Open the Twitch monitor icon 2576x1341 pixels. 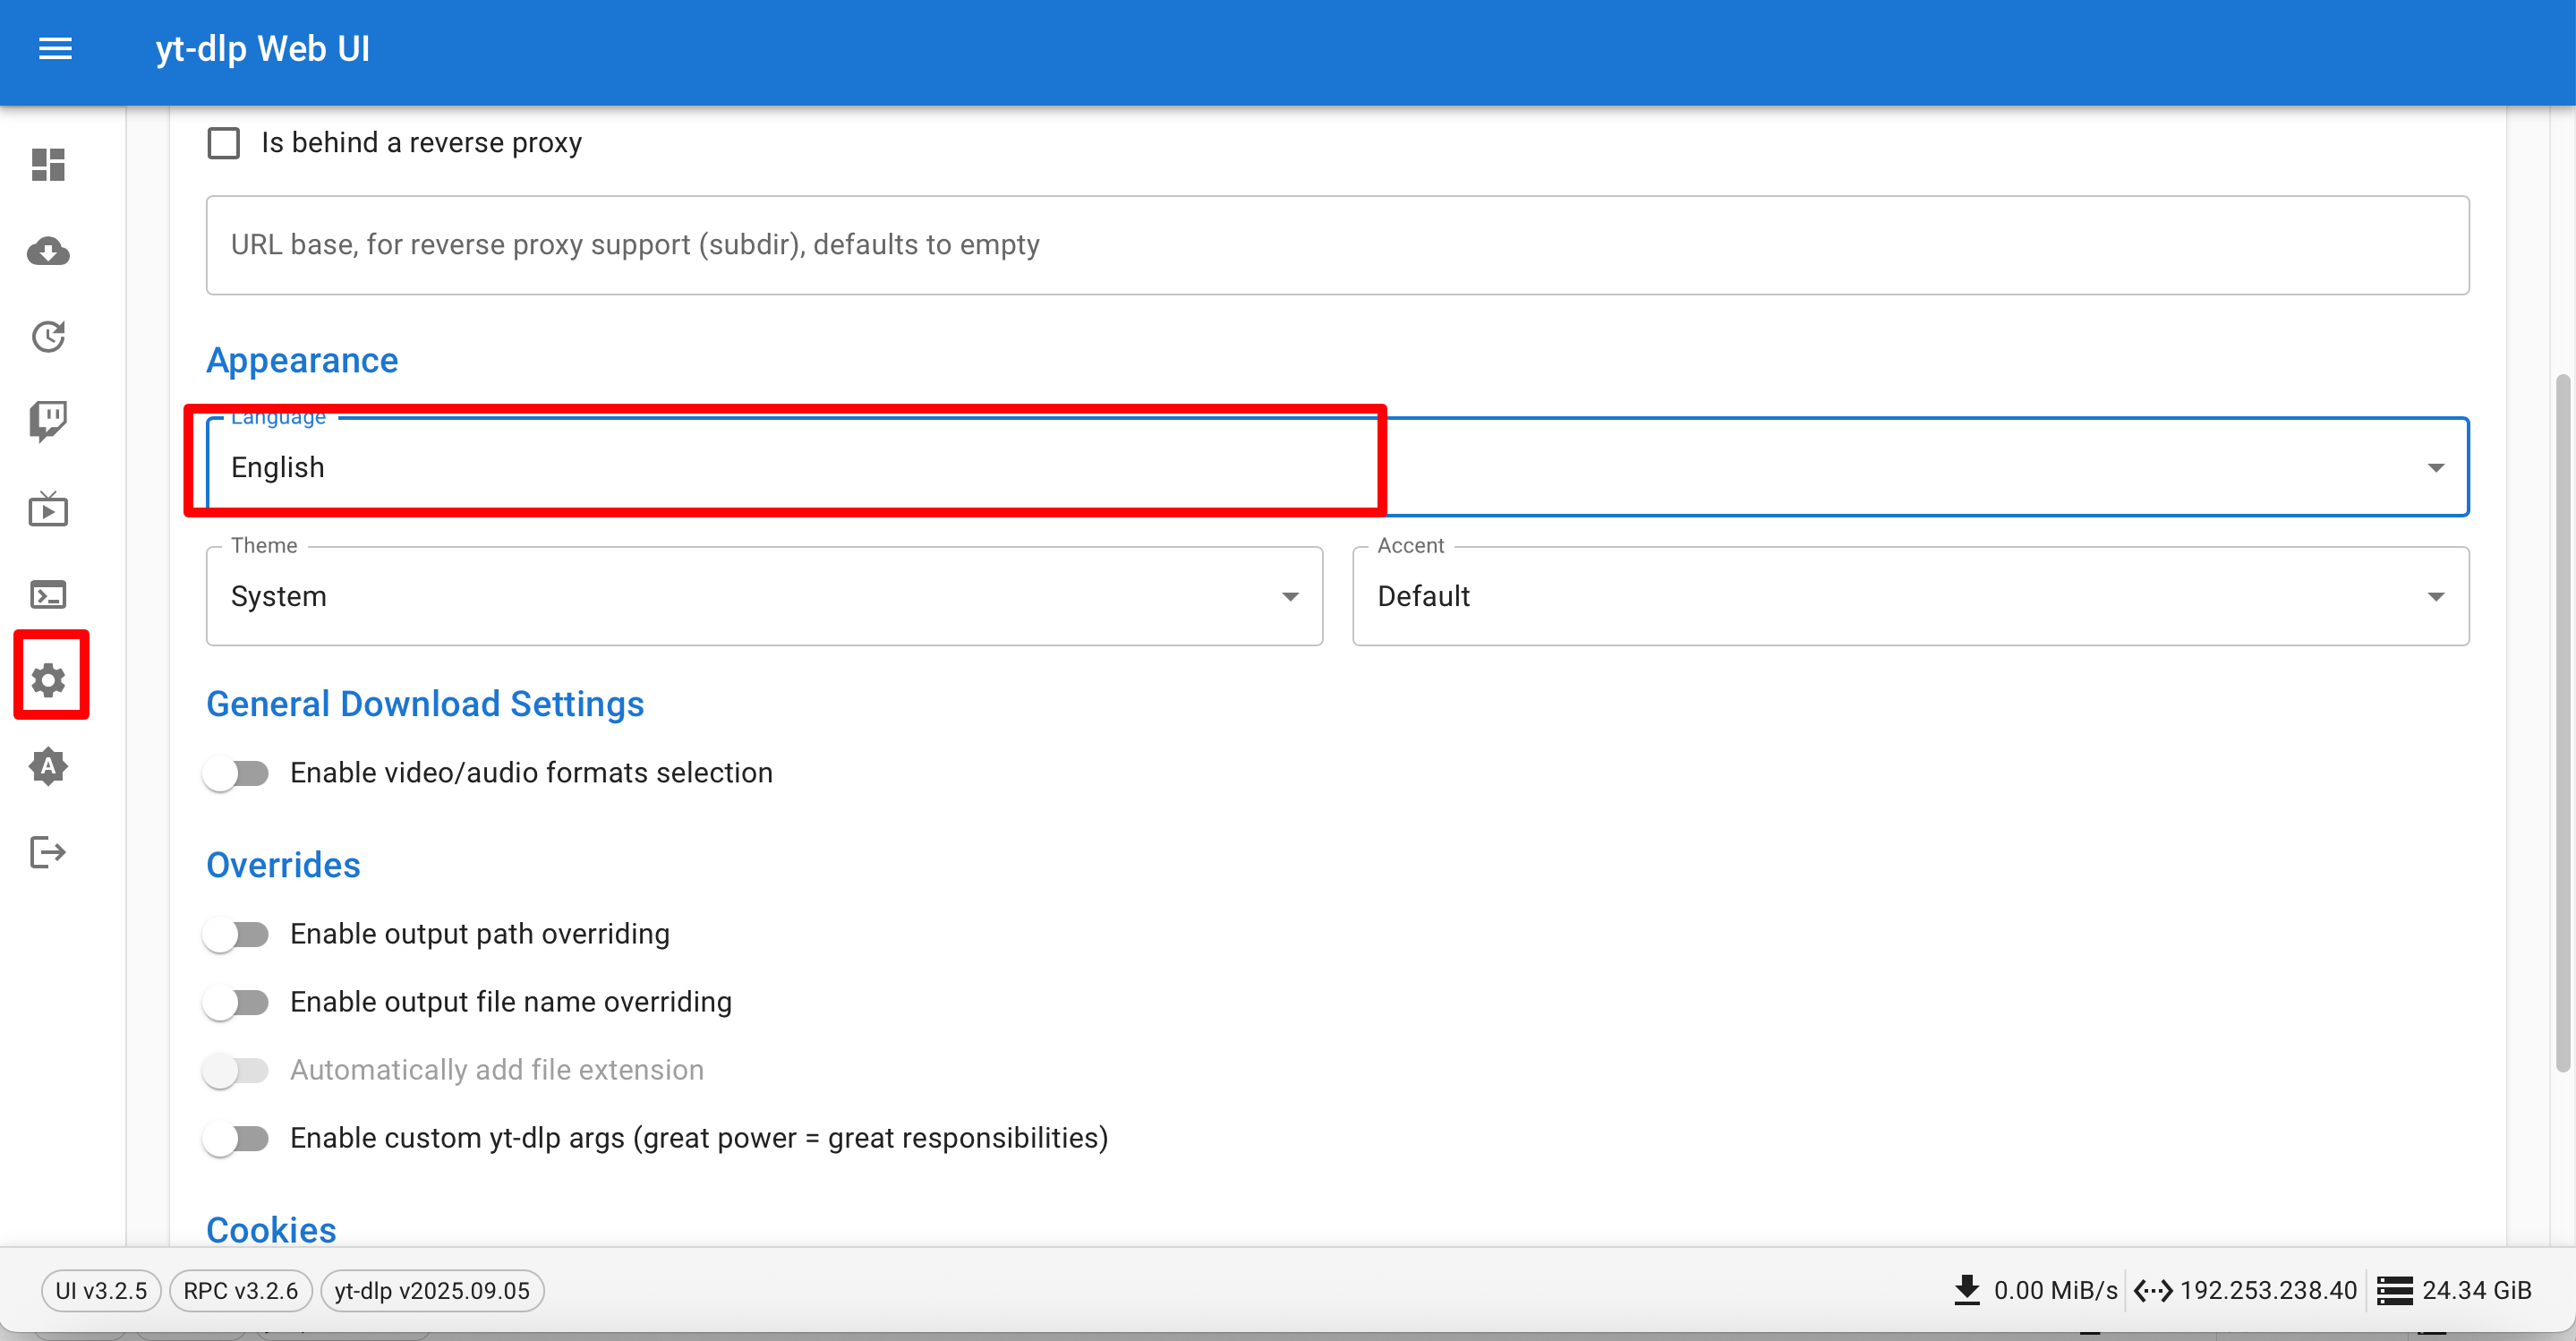48,422
